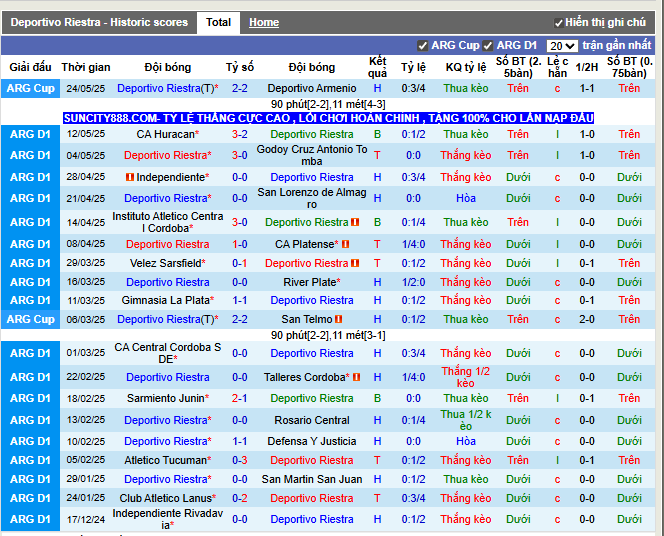Open CA Central Cordoba SDE link
Screen dimensions: 664x536
click(168, 353)
